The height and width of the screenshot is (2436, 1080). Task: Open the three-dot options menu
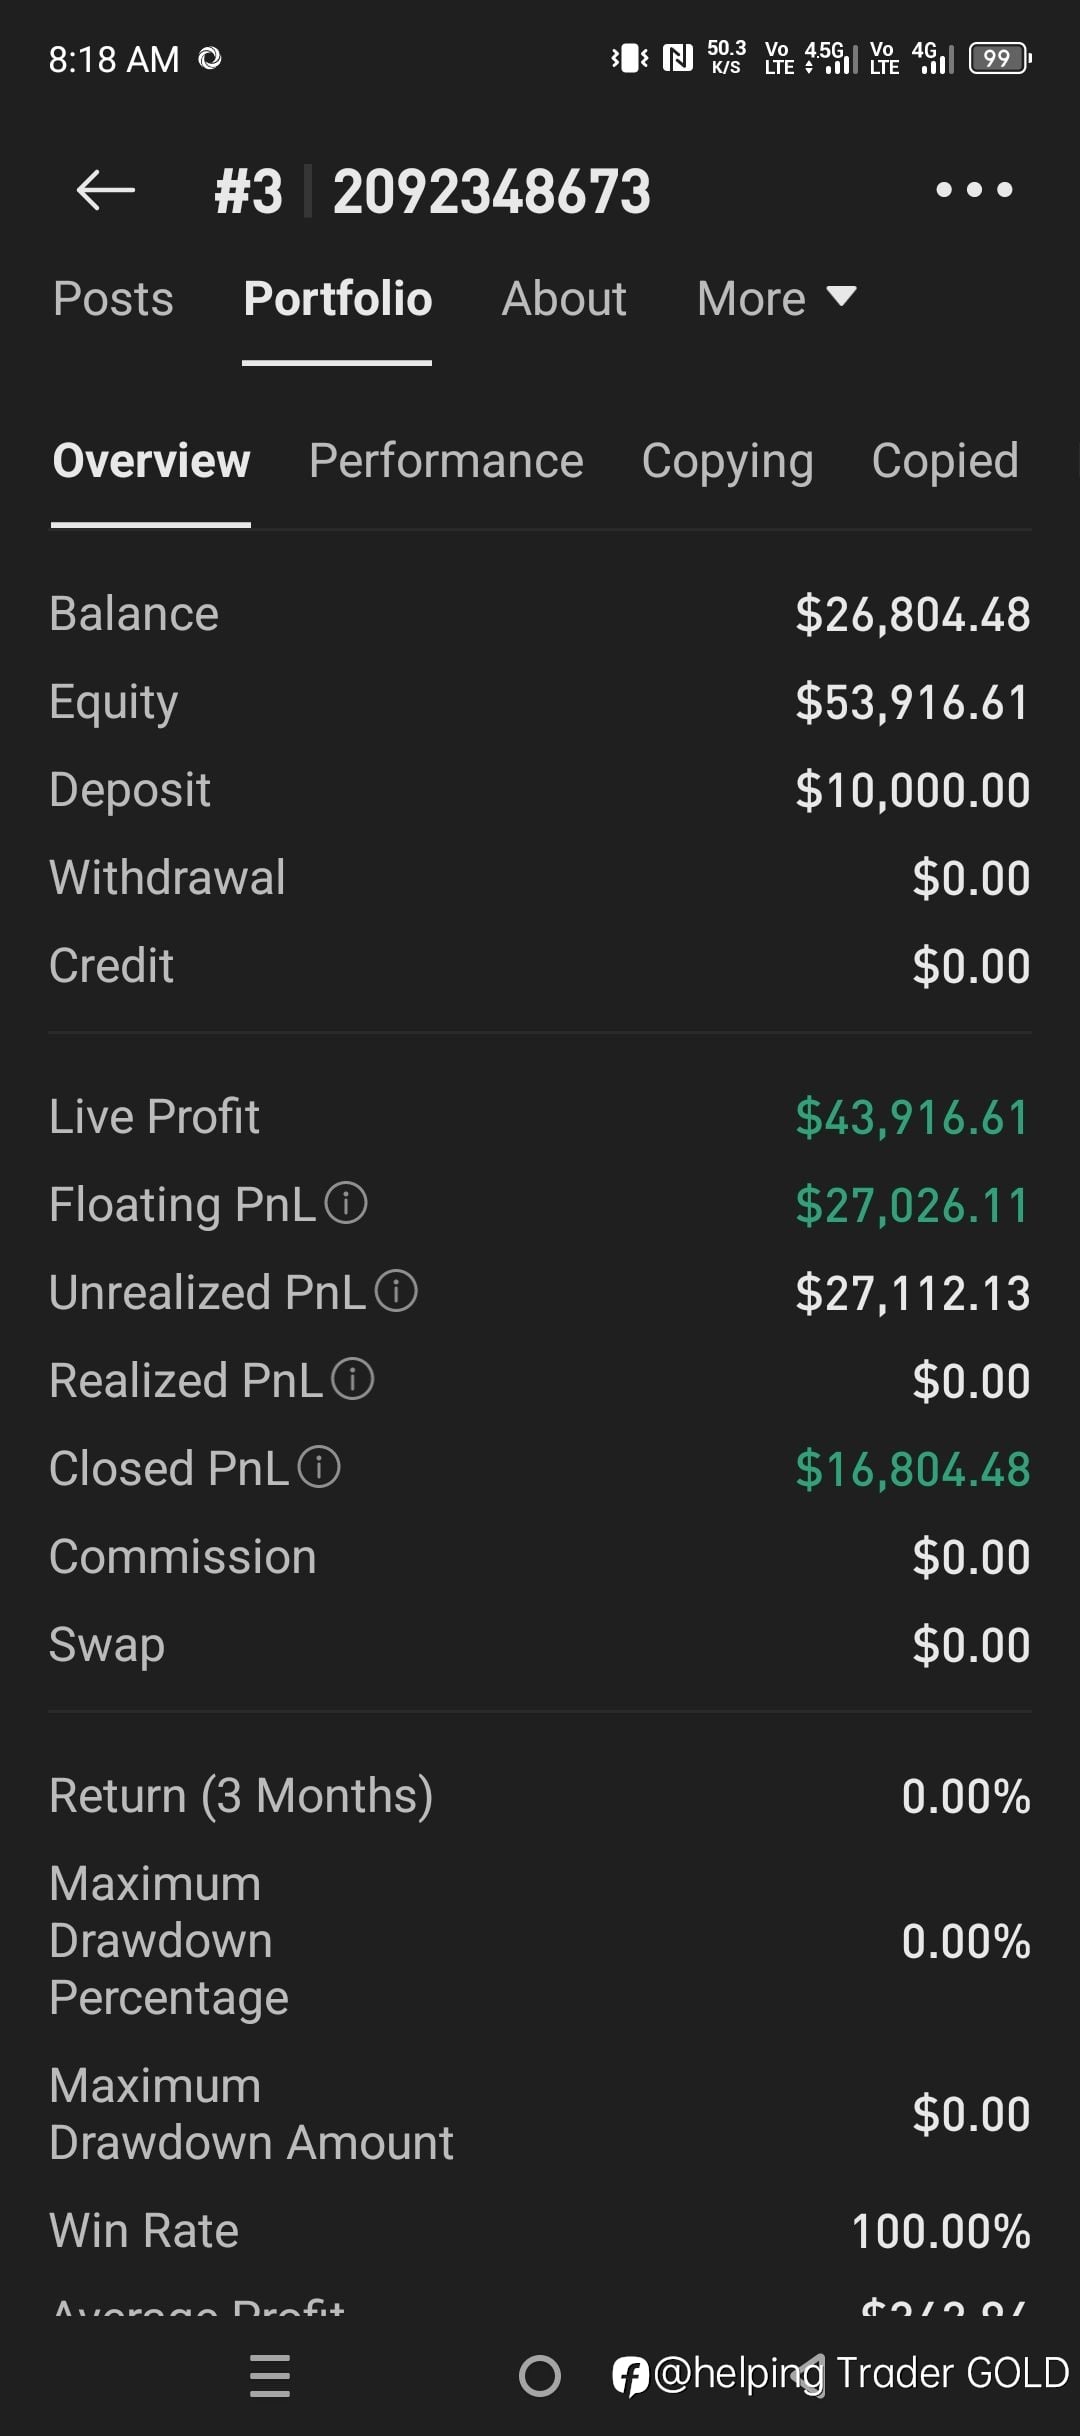point(974,190)
